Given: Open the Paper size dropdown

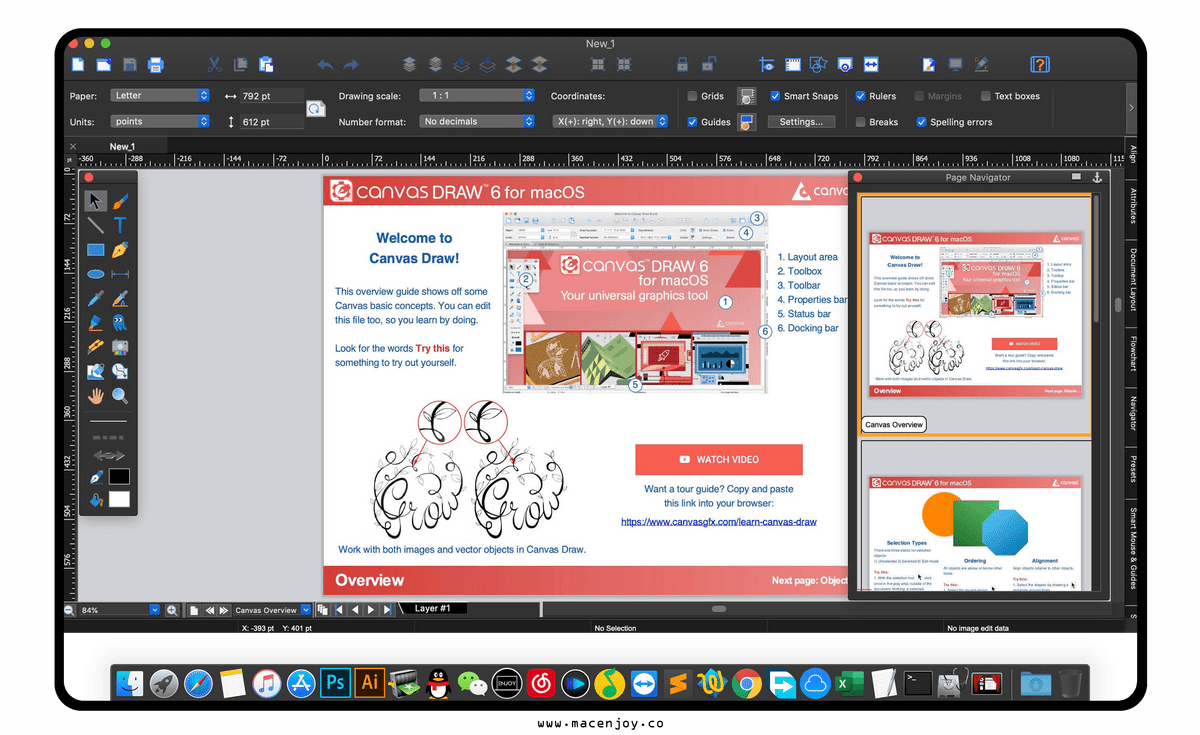Looking at the screenshot, I should [160, 96].
